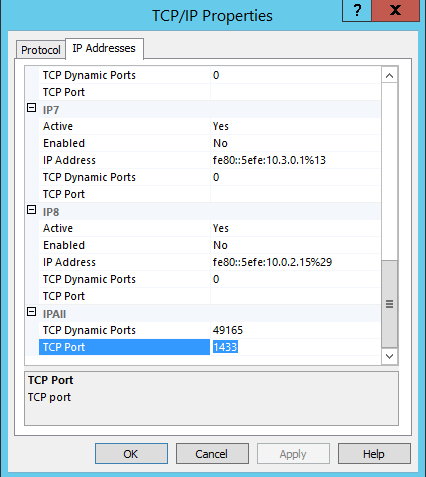The image size is (426, 477).
Task: Switch to the Protocol tab
Action: click(x=41, y=50)
